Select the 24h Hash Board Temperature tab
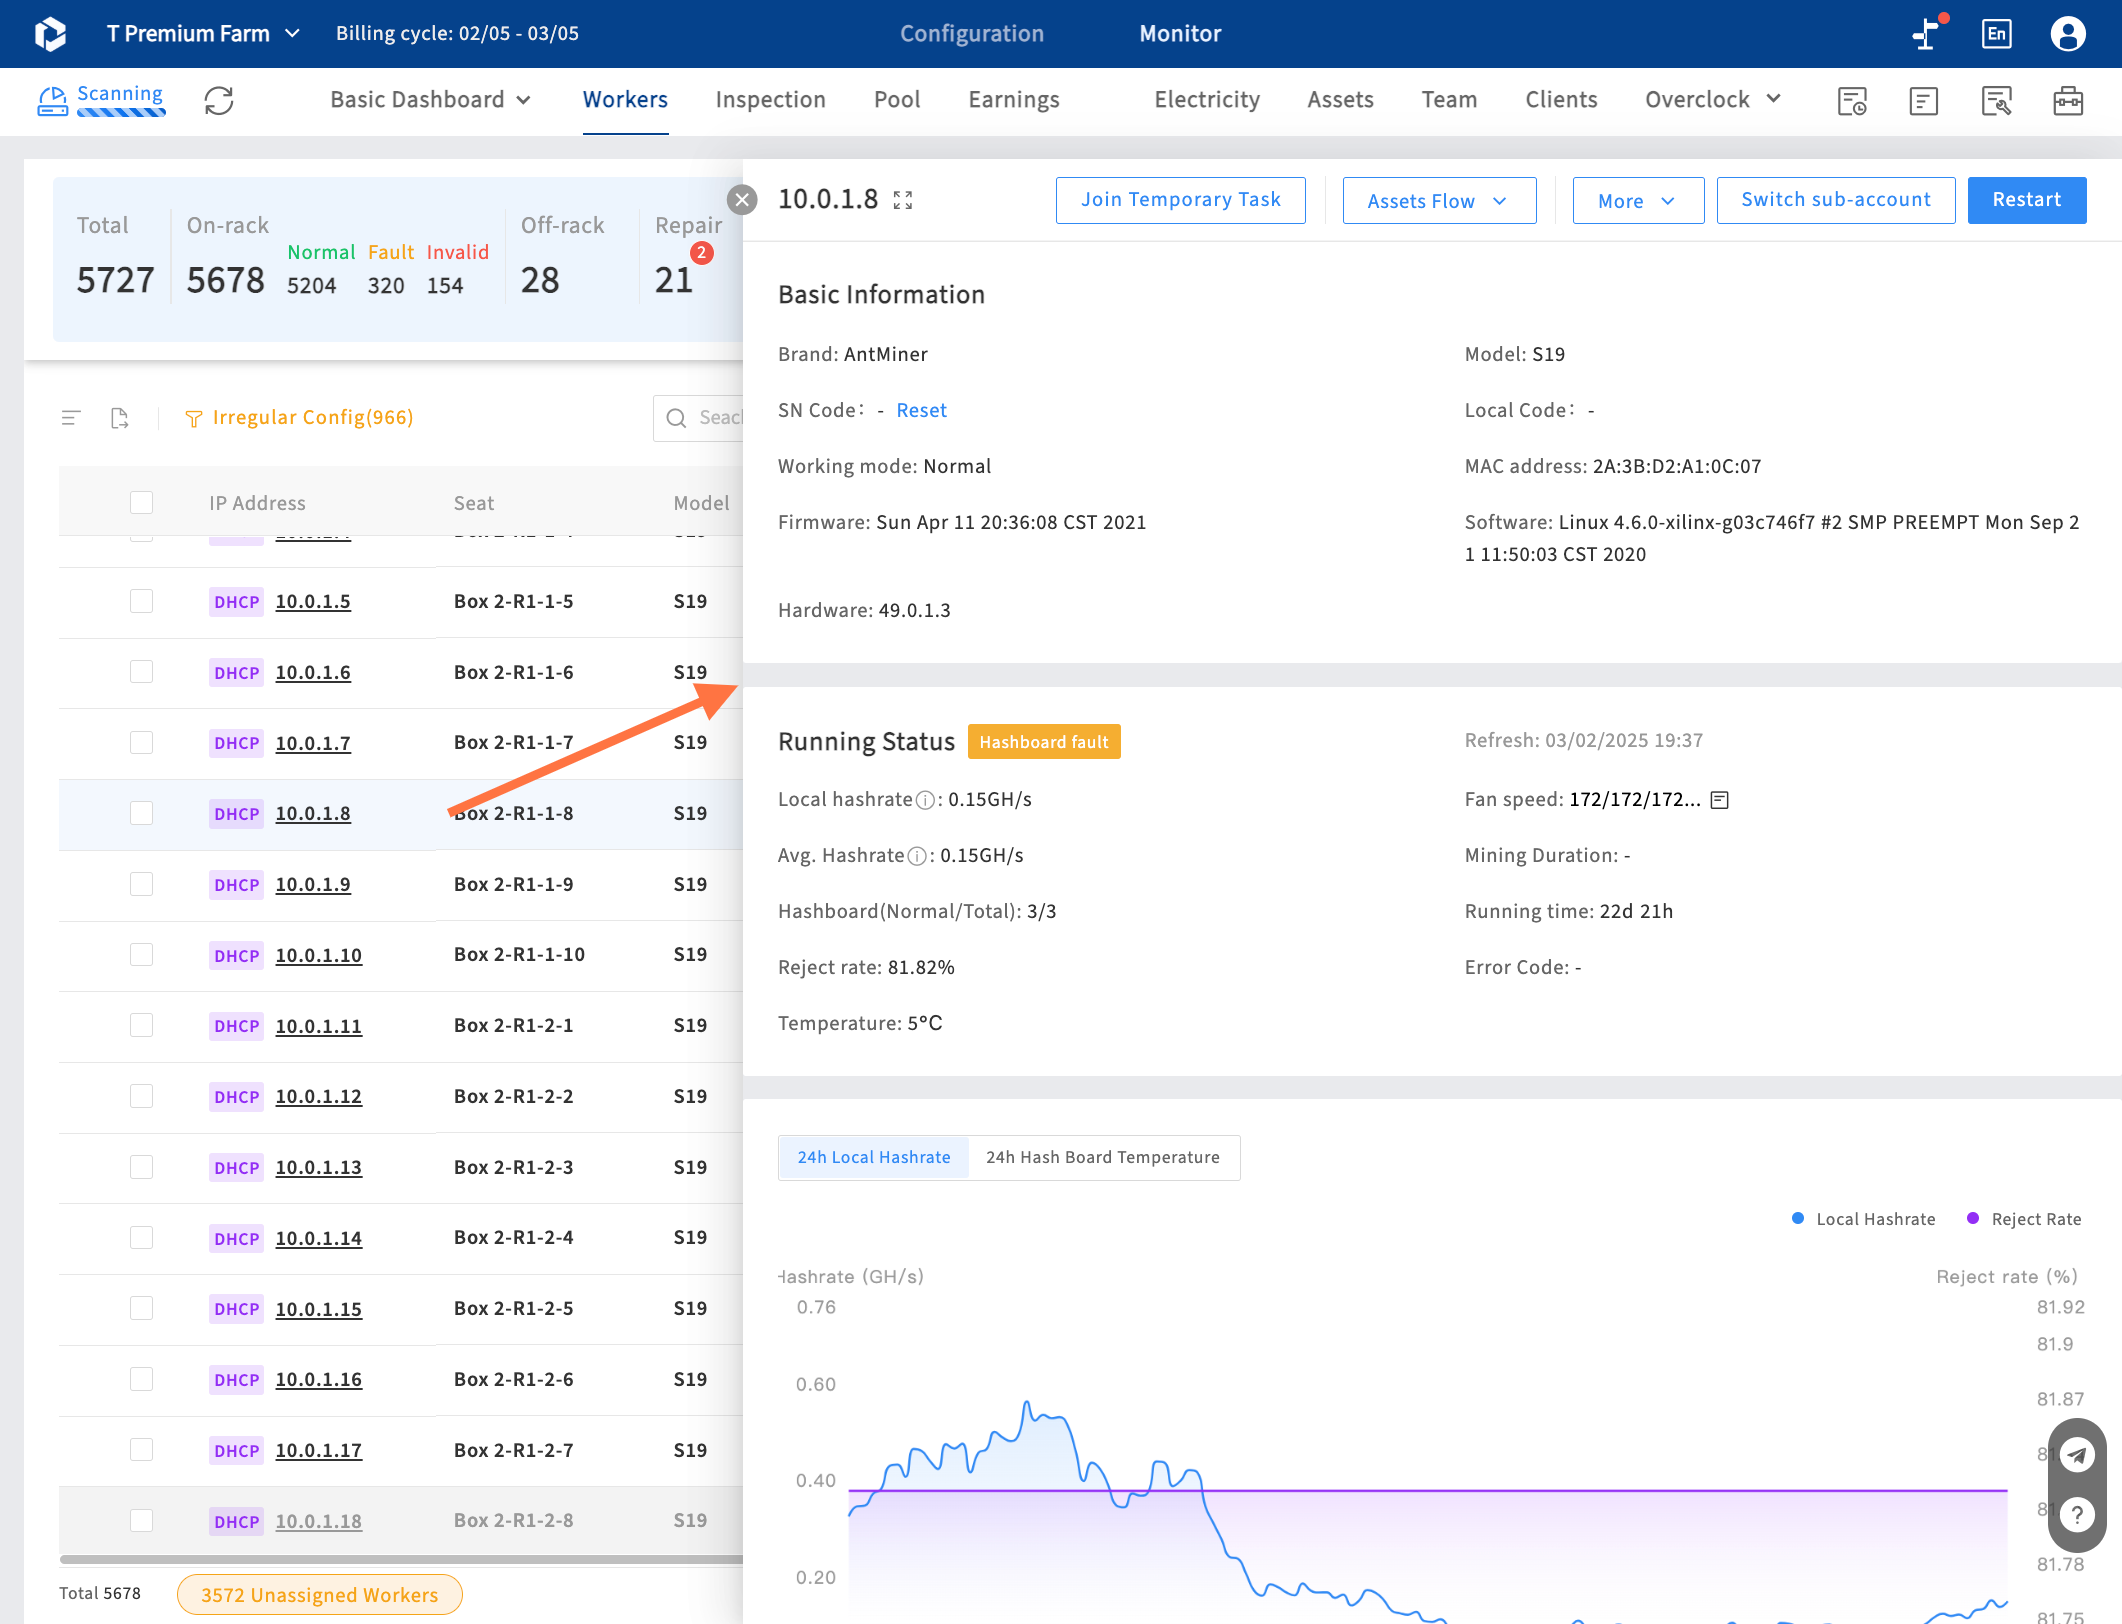Viewport: 2122px width, 1624px height. [1103, 1158]
